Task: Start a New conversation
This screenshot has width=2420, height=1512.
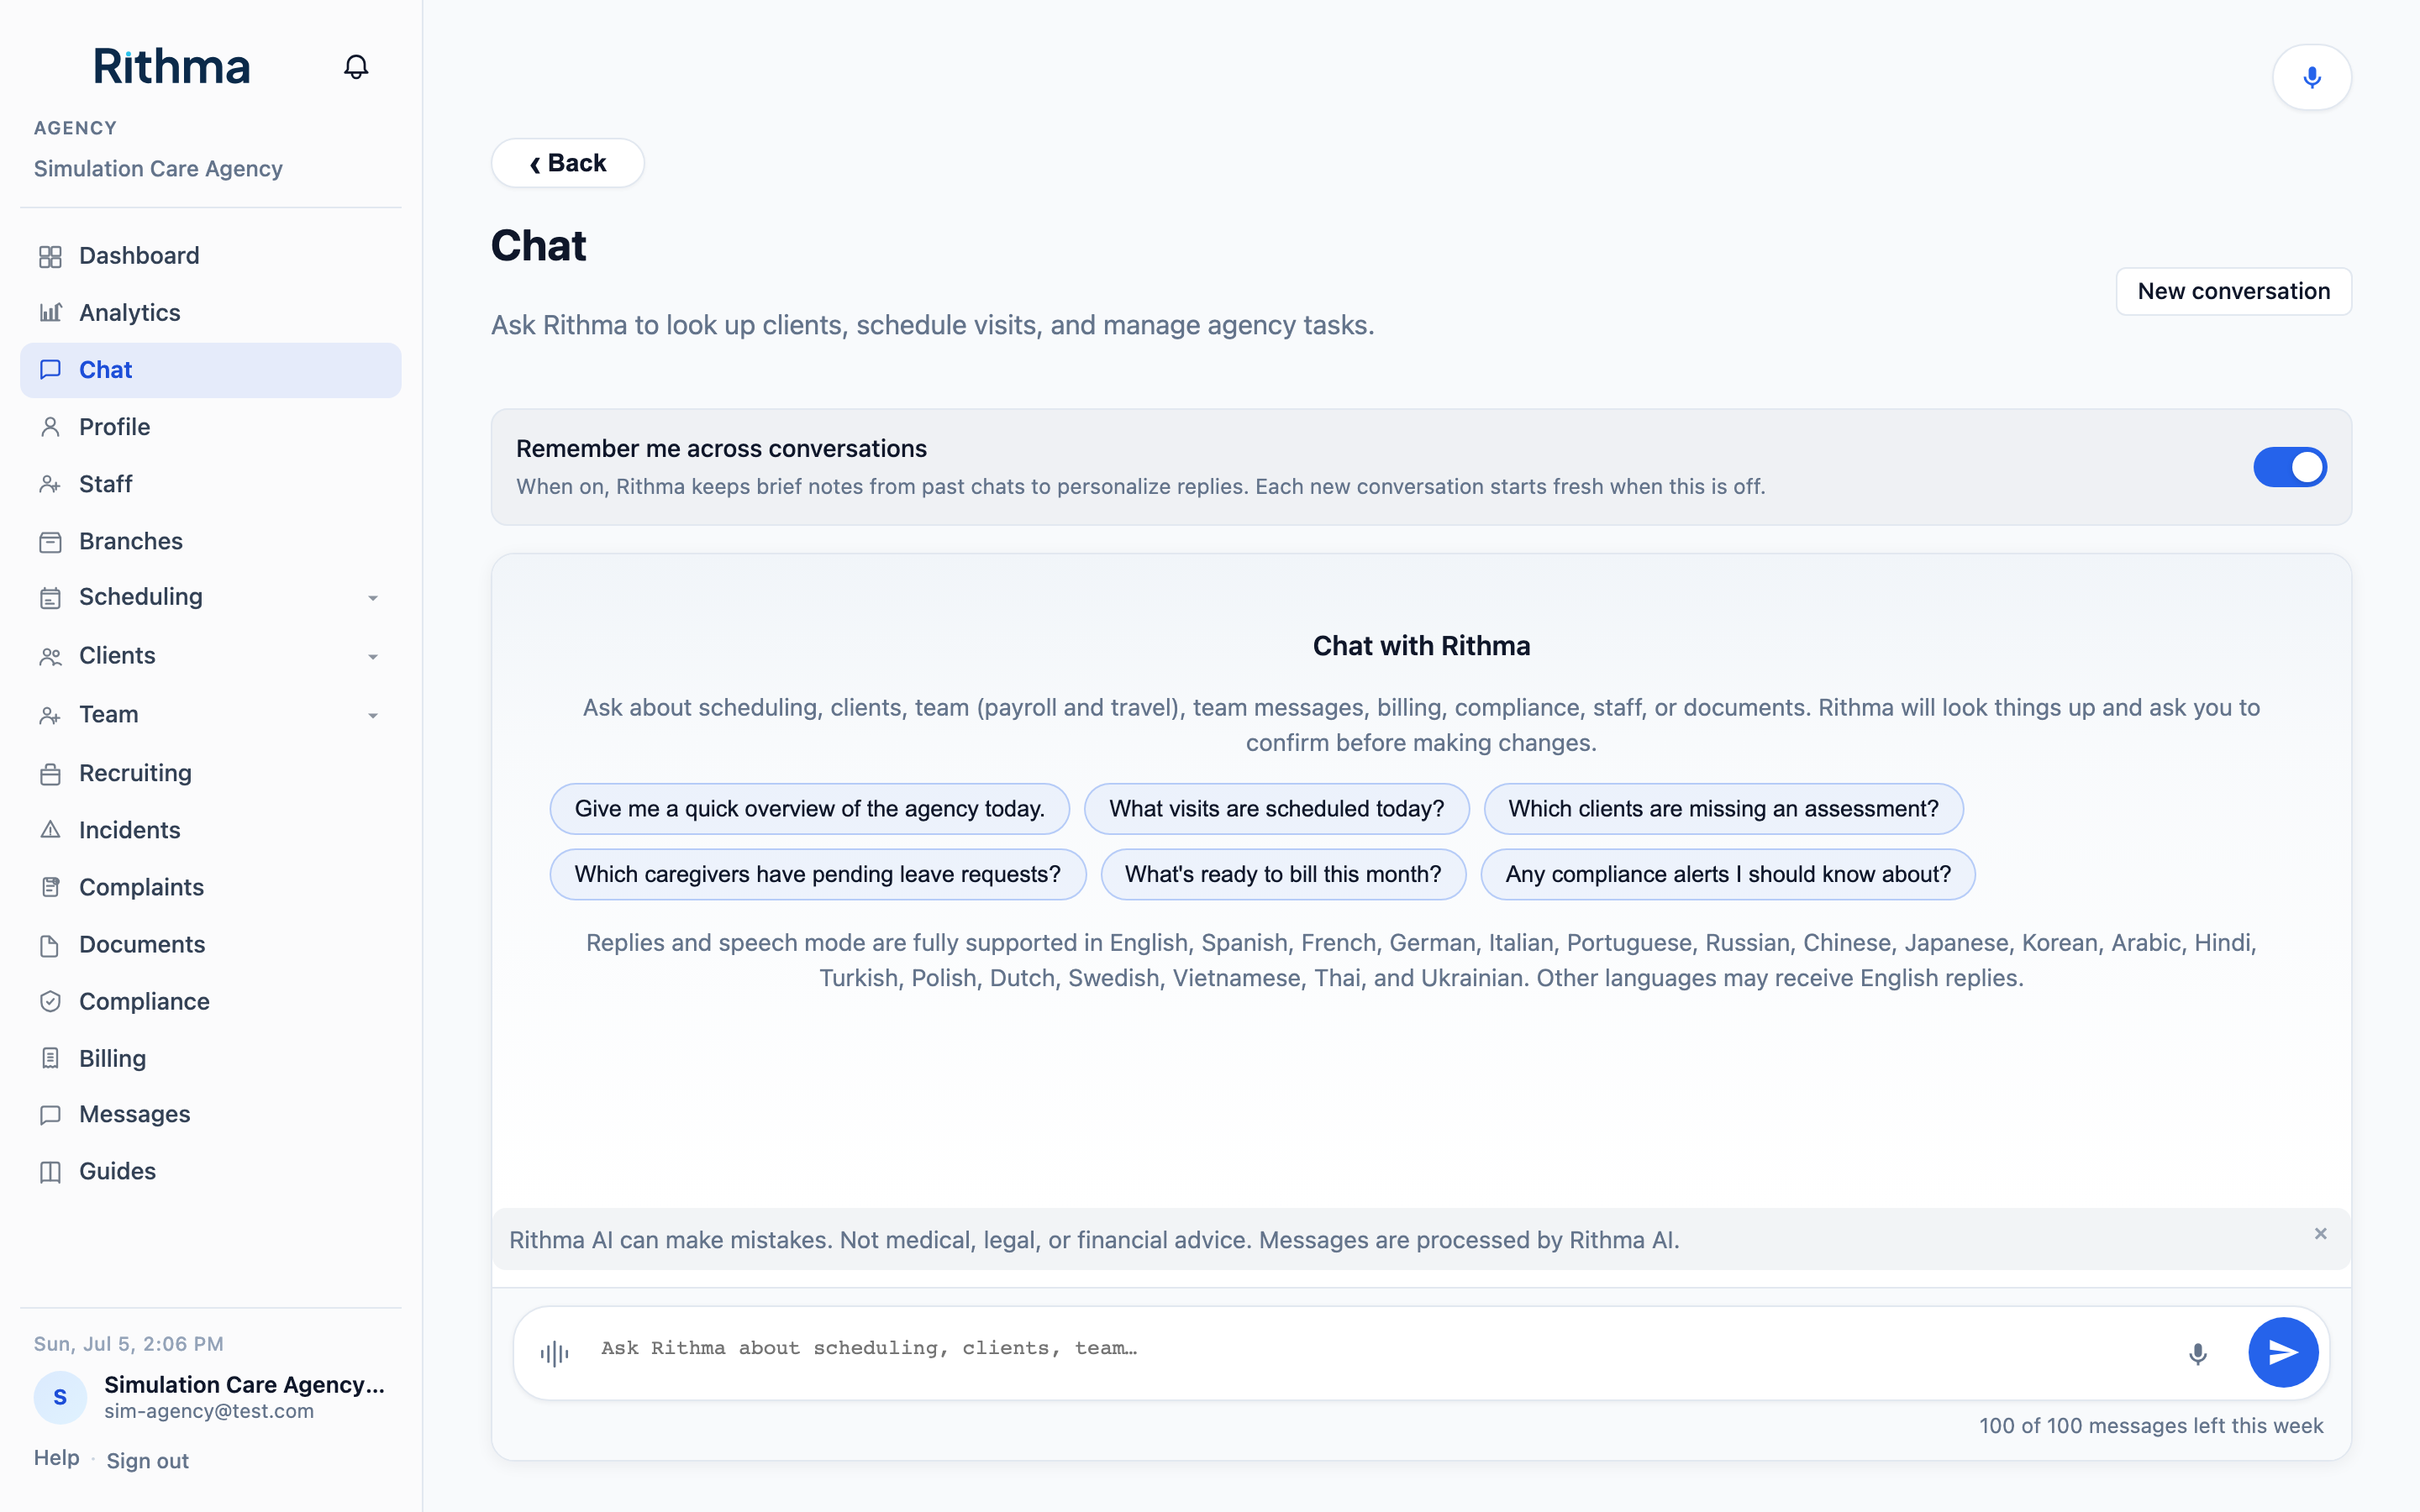Action: click(2233, 291)
